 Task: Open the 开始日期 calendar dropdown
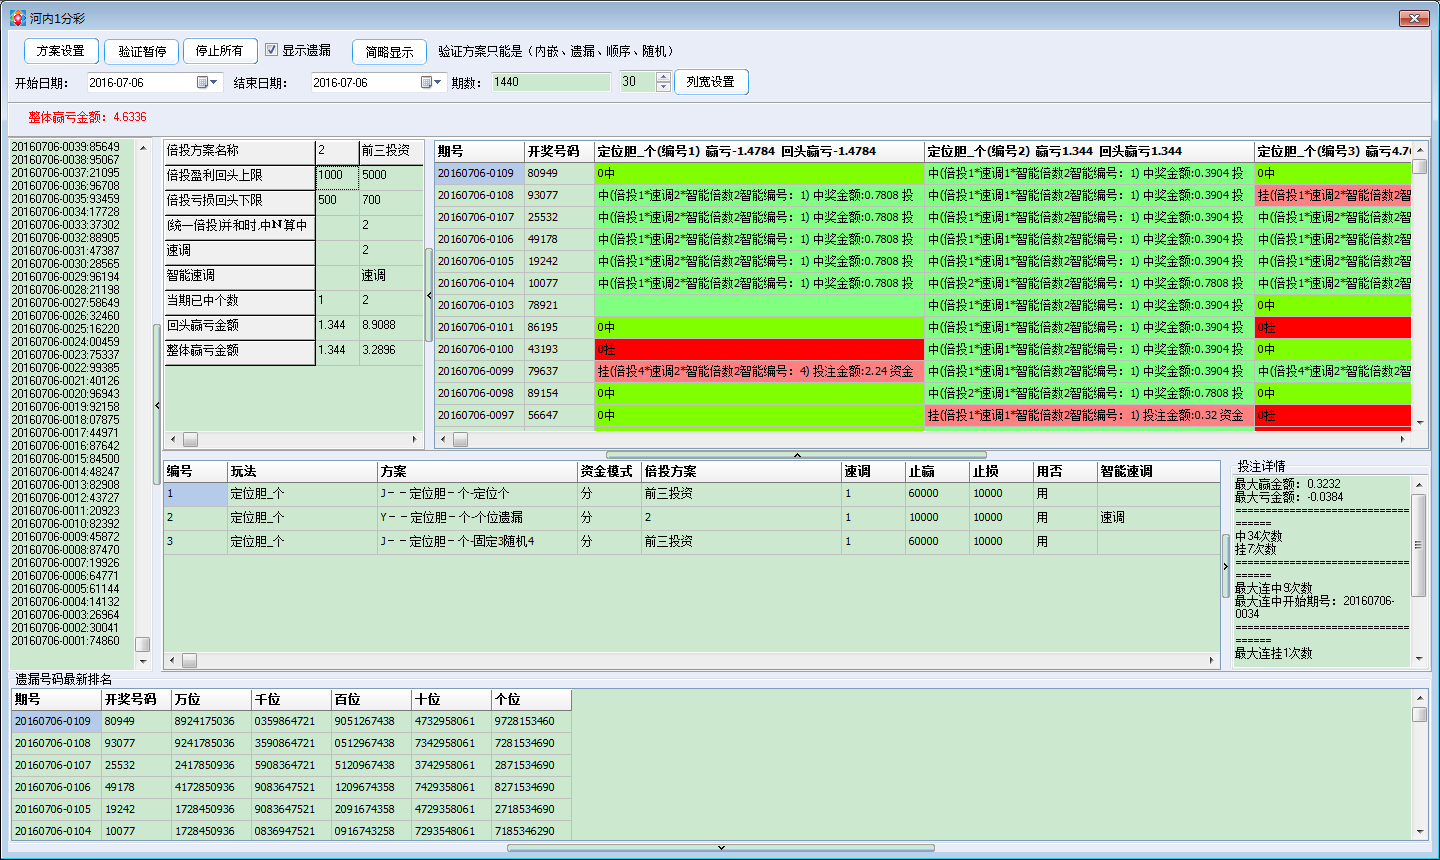coord(207,83)
